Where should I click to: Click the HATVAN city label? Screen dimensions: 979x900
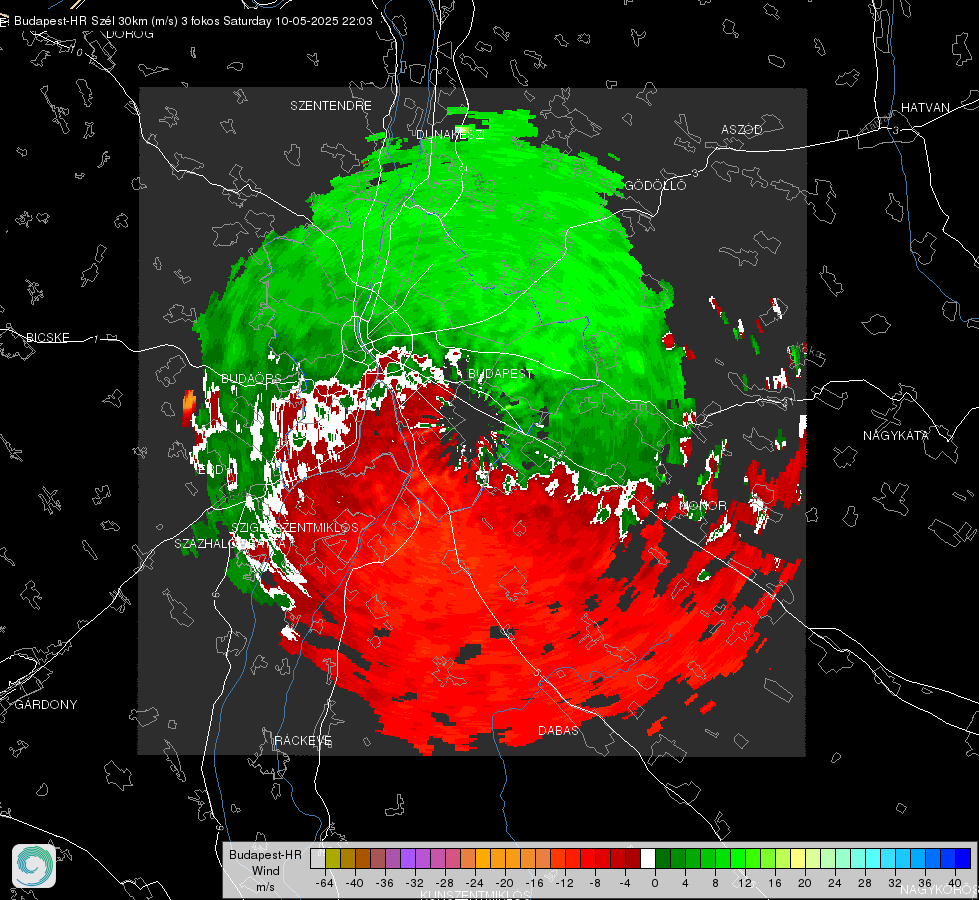tap(925, 107)
